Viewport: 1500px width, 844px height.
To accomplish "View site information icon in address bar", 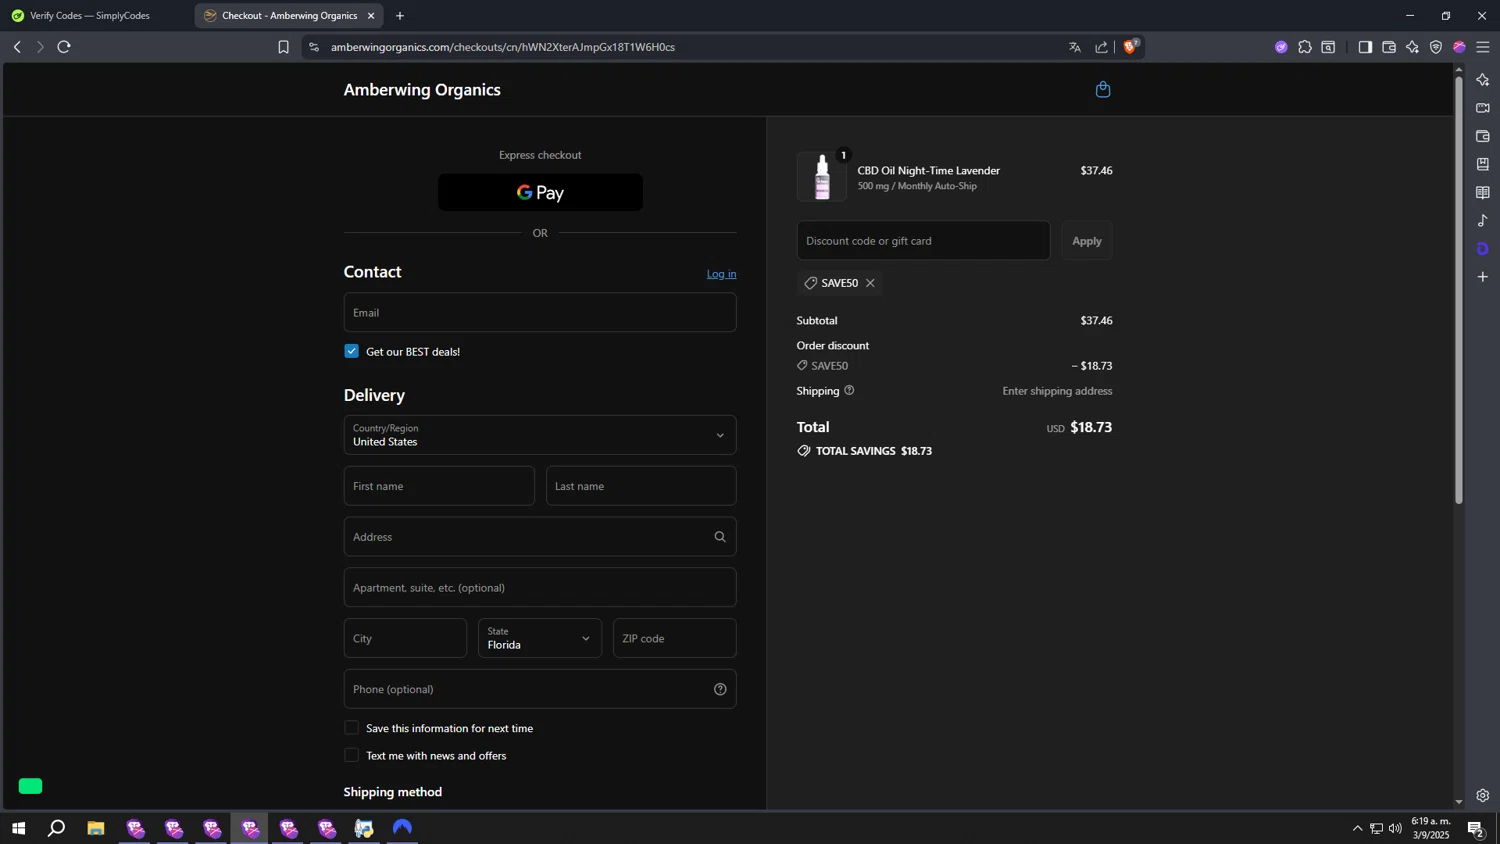I will (314, 47).
